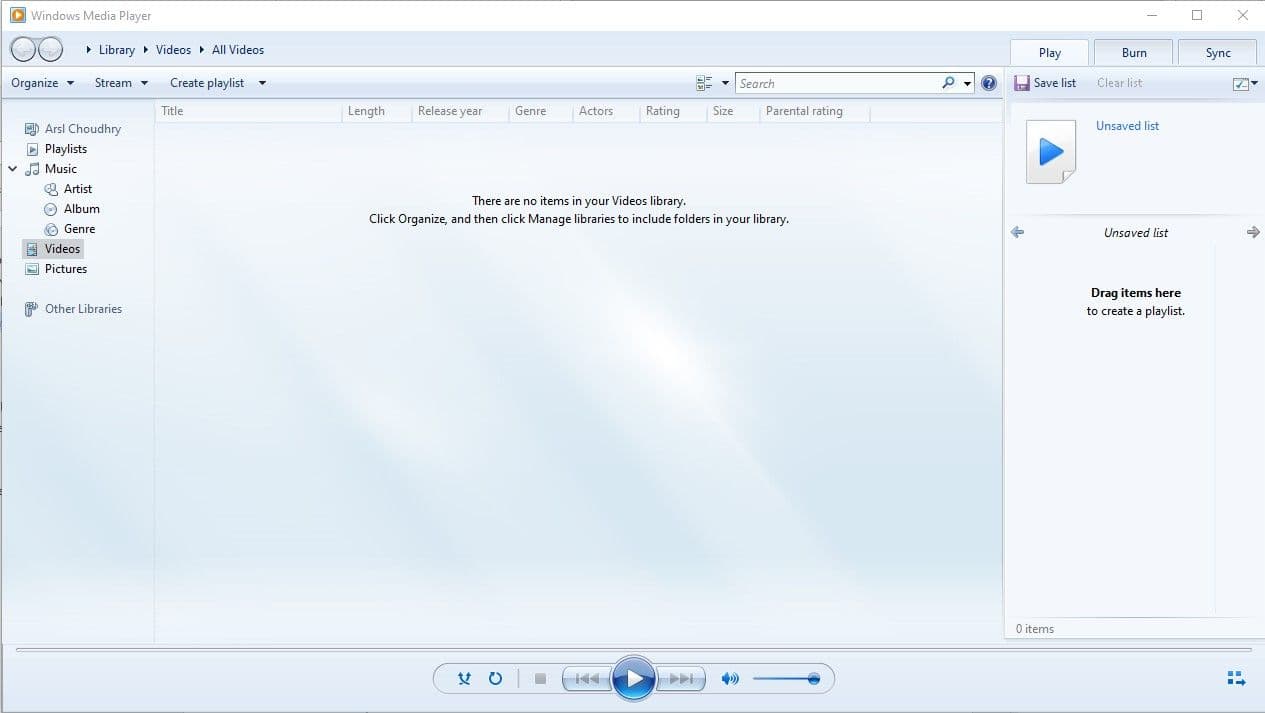Toggle repeat mode on

pos(495,679)
